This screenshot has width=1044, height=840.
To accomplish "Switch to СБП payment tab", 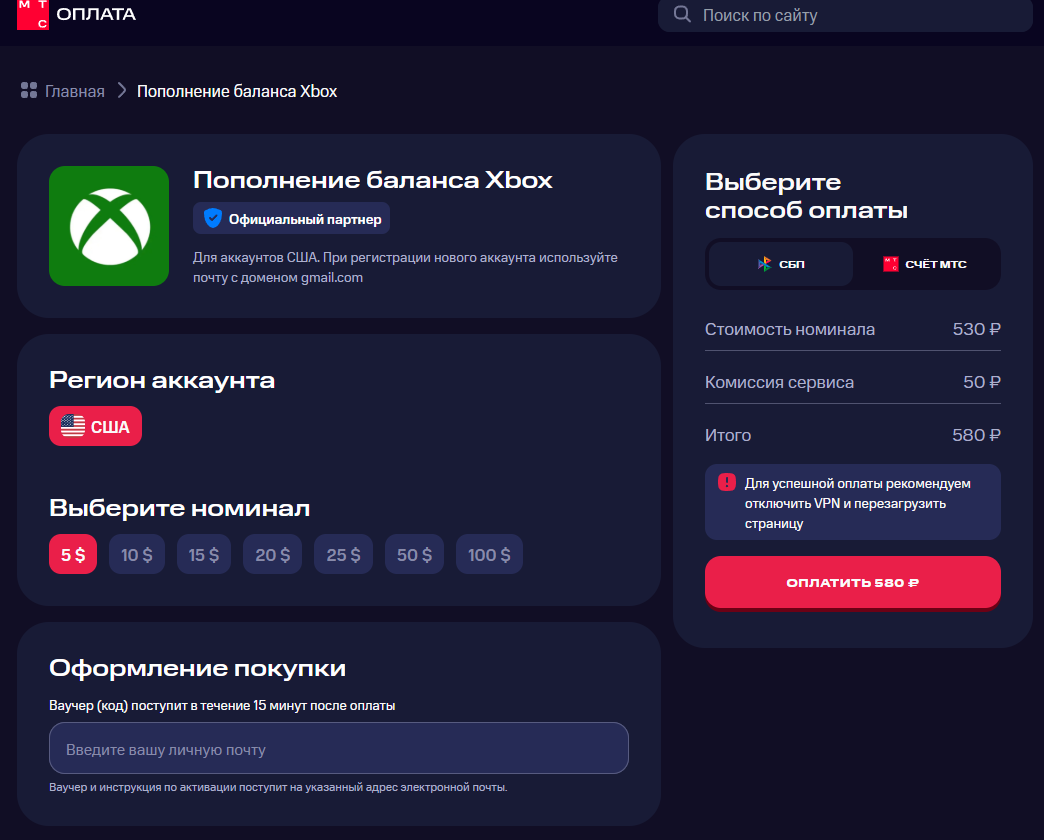I will [780, 264].
